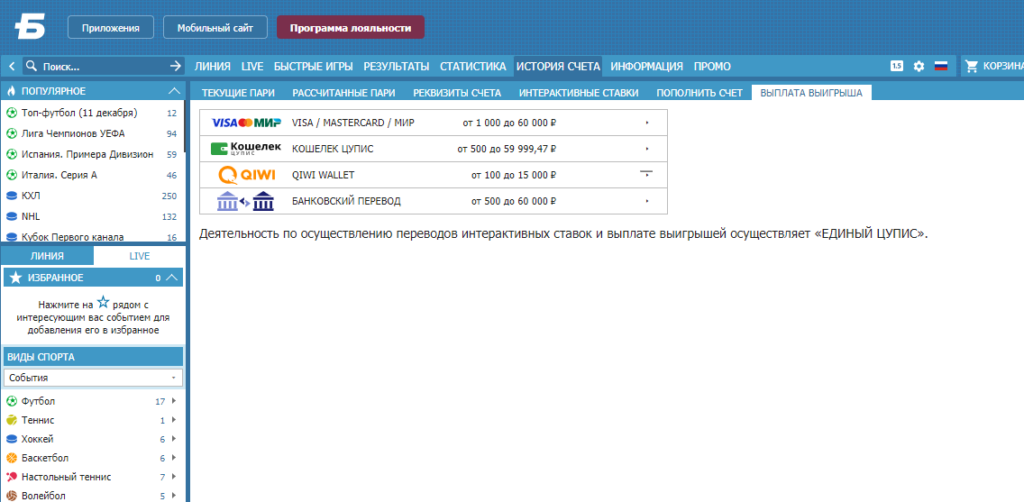This screenshot has height=502, width=1024.
Task: Open the События dropdown
Action: click(x=93, y=378)
